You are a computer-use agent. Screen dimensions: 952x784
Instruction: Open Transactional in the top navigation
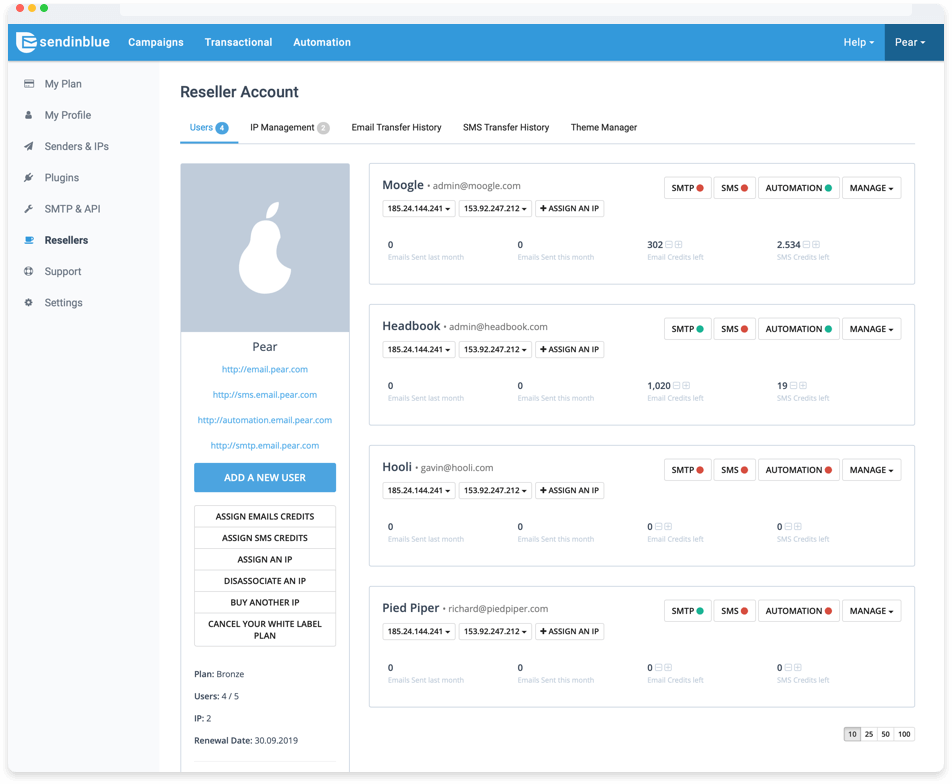[238, 43]
